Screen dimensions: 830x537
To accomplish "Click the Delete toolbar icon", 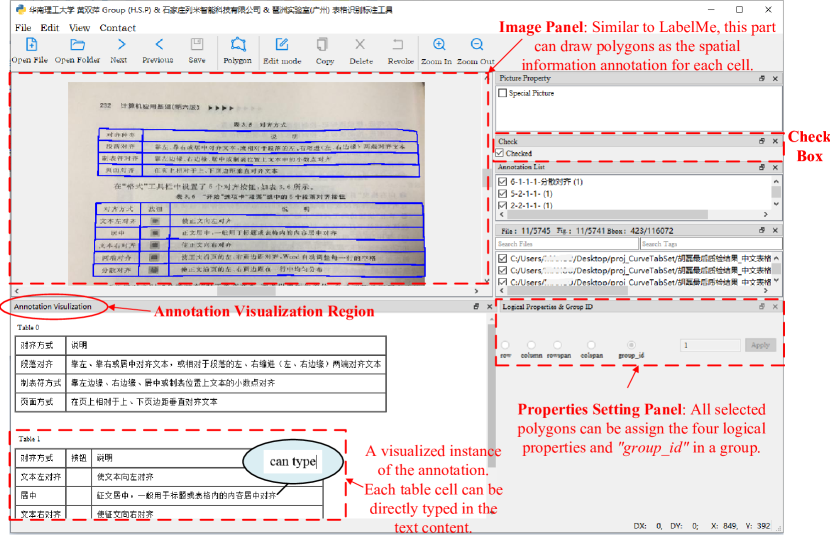I will (x=360, y=44).
